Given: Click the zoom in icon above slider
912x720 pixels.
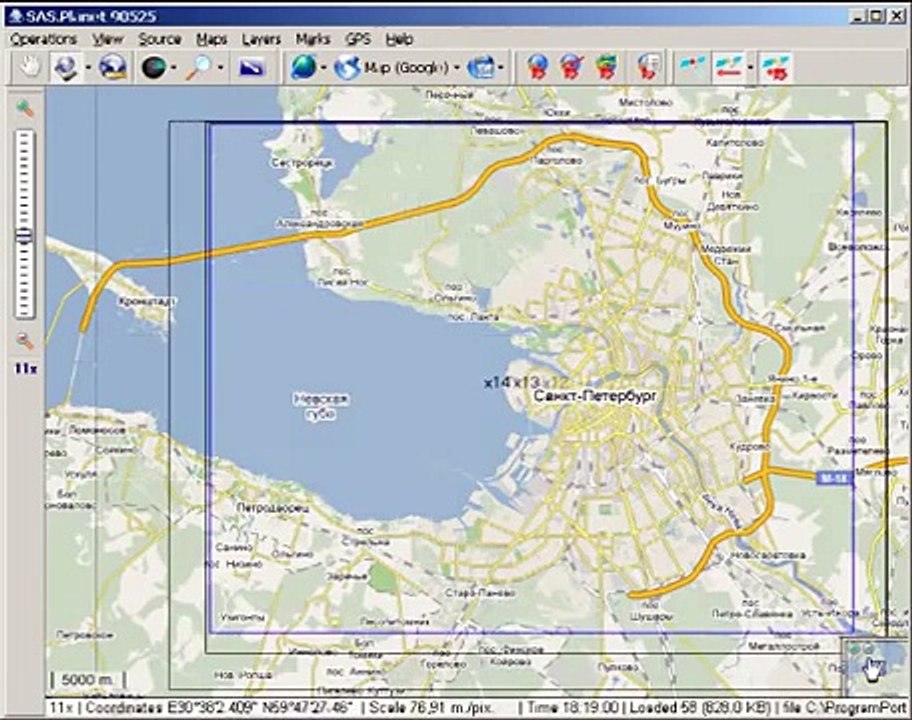Looking at the screenshot, I should [x=25, y=108].
